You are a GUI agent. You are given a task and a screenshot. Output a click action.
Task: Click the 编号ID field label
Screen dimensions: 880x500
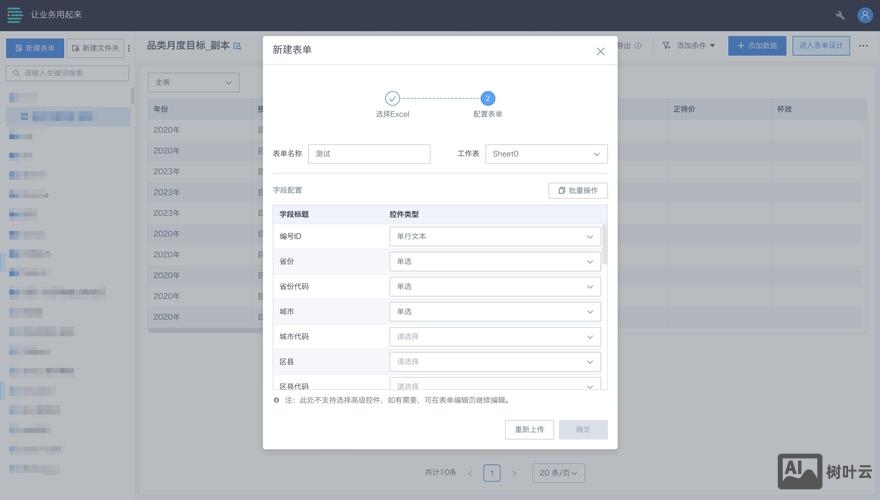tap(290, 236)
